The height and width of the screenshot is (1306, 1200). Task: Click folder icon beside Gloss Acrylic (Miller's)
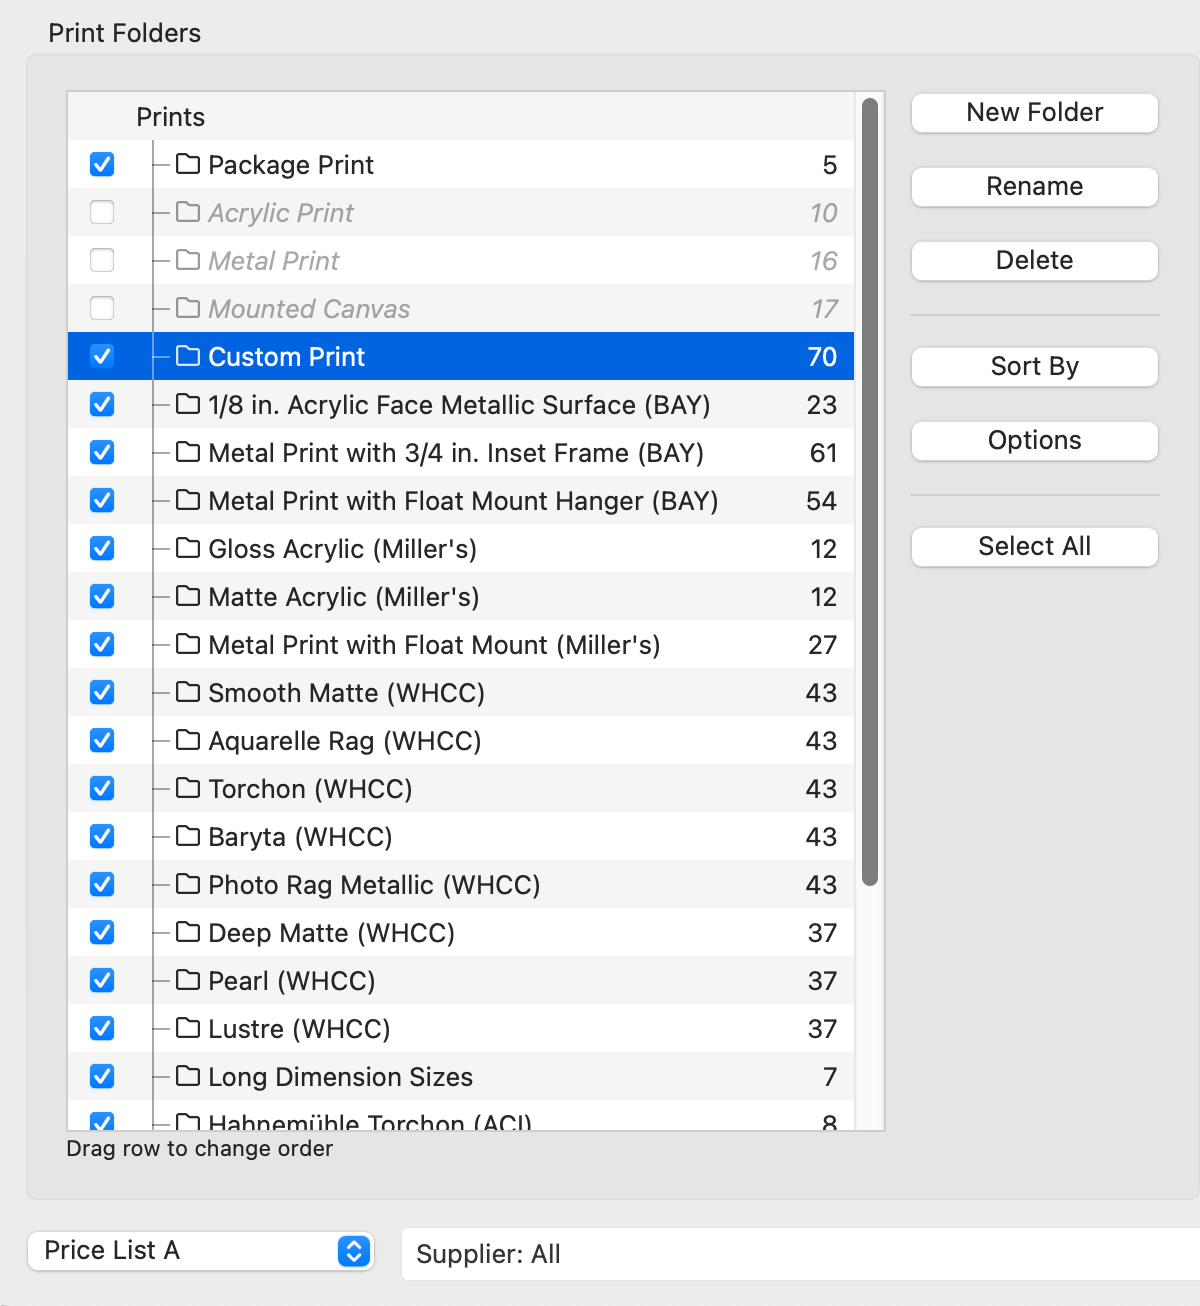point(188,548)
